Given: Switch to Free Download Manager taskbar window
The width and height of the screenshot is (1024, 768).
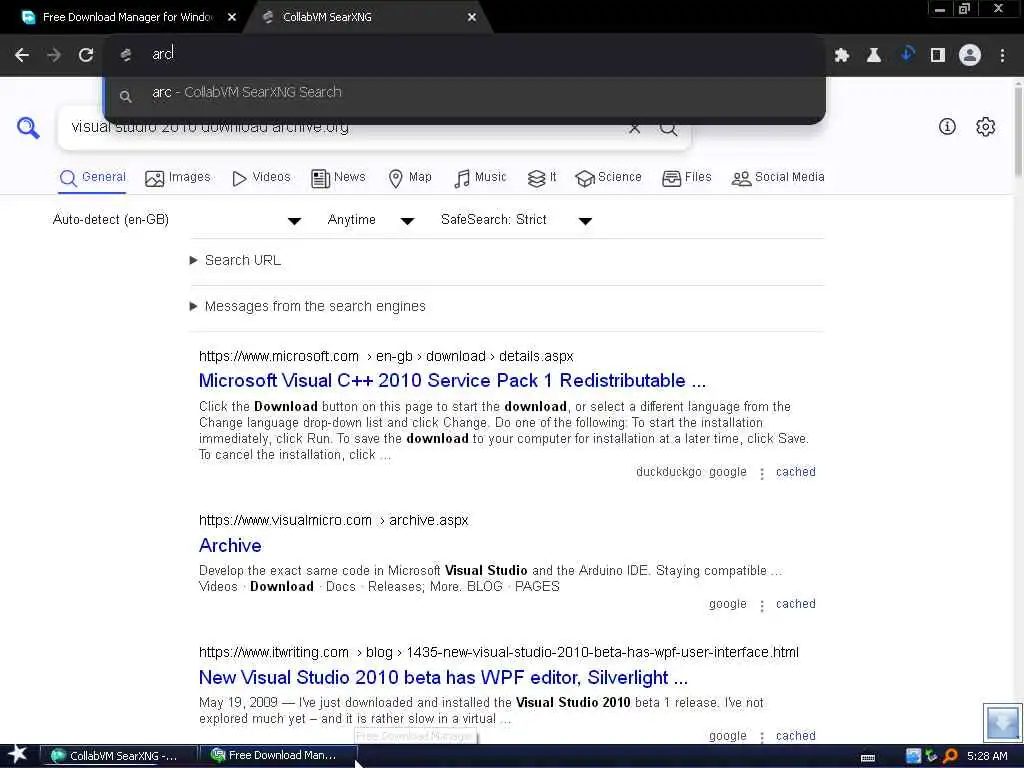Looking at the screenshot, I should 278,756.
